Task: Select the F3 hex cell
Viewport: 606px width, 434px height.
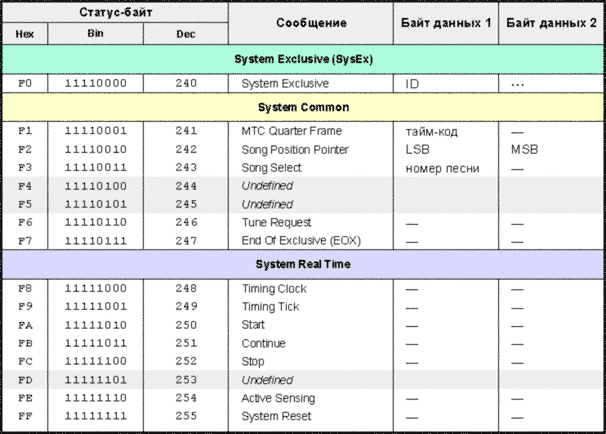Action: pyautogui.click(x=25, y=168)
